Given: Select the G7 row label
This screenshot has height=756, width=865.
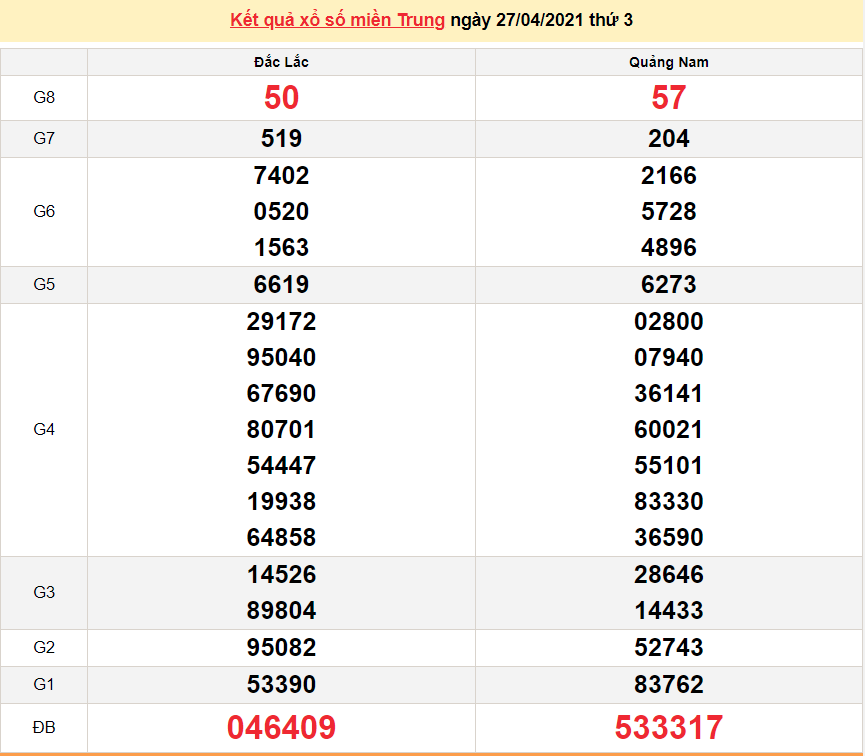Looking at the screenshot, I should click(44, 139).
